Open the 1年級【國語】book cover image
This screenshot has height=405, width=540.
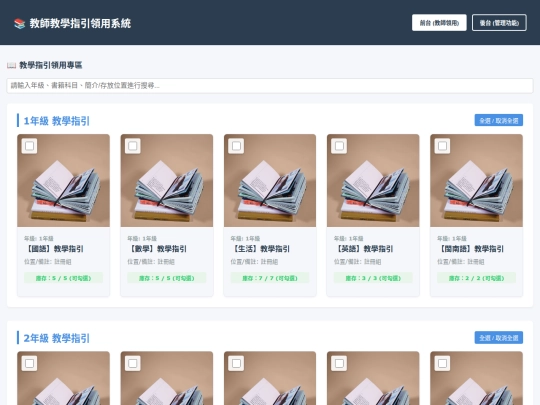tap(63, 180)
